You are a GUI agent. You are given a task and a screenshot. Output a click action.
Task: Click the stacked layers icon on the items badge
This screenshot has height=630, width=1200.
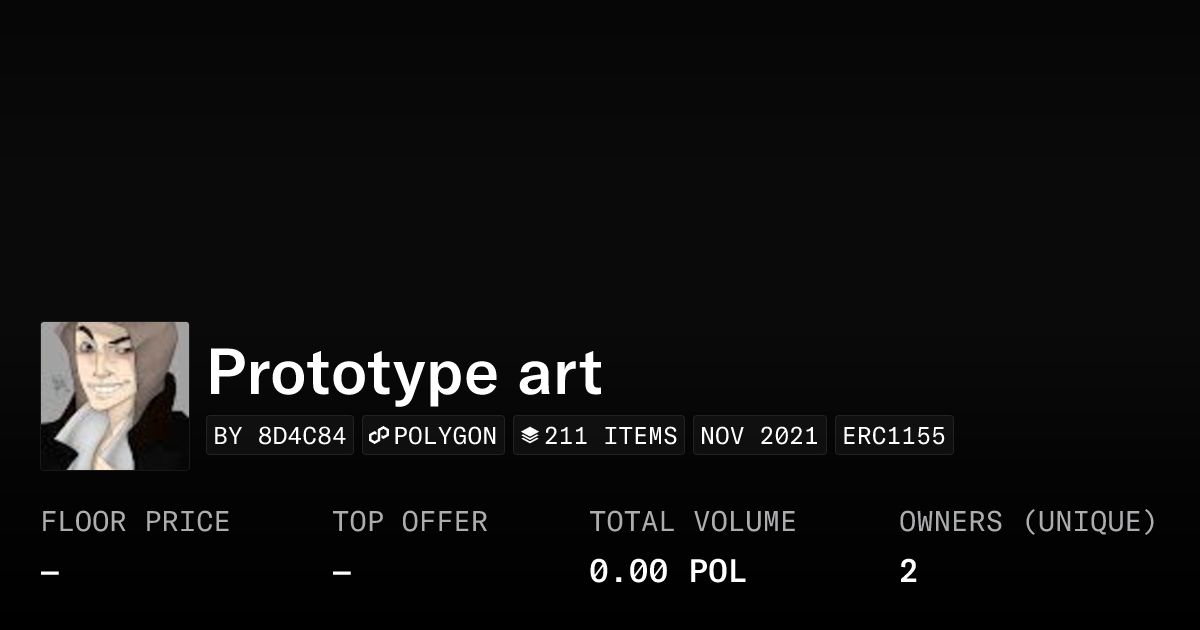[531, 435]
